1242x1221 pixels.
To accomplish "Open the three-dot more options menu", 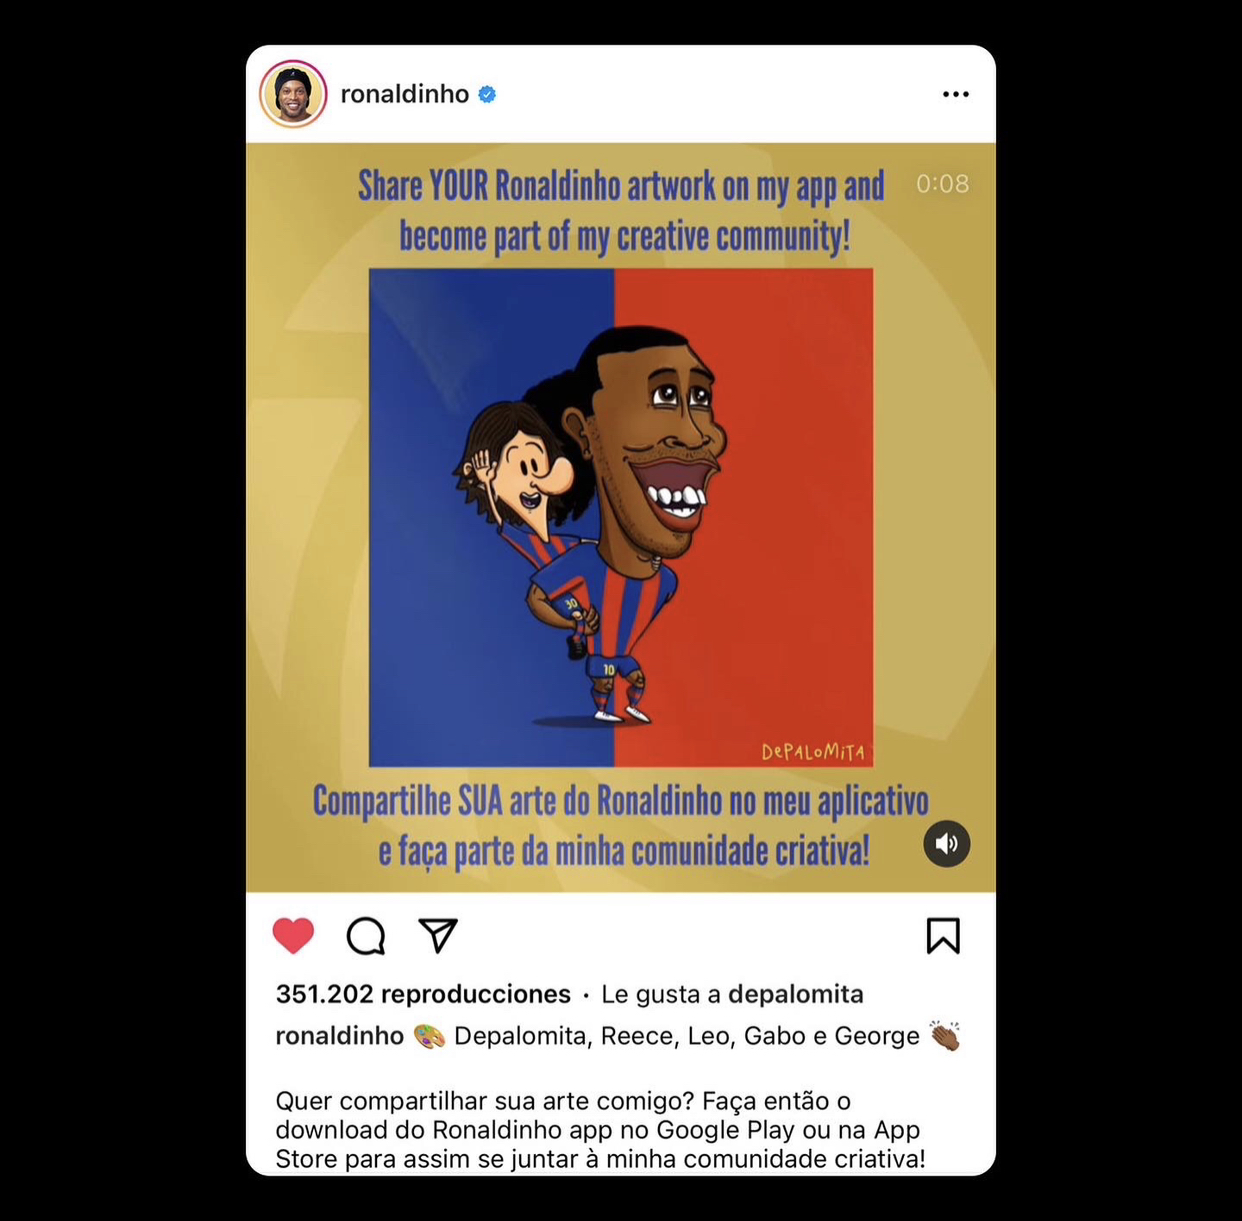I will click(956, 94).
